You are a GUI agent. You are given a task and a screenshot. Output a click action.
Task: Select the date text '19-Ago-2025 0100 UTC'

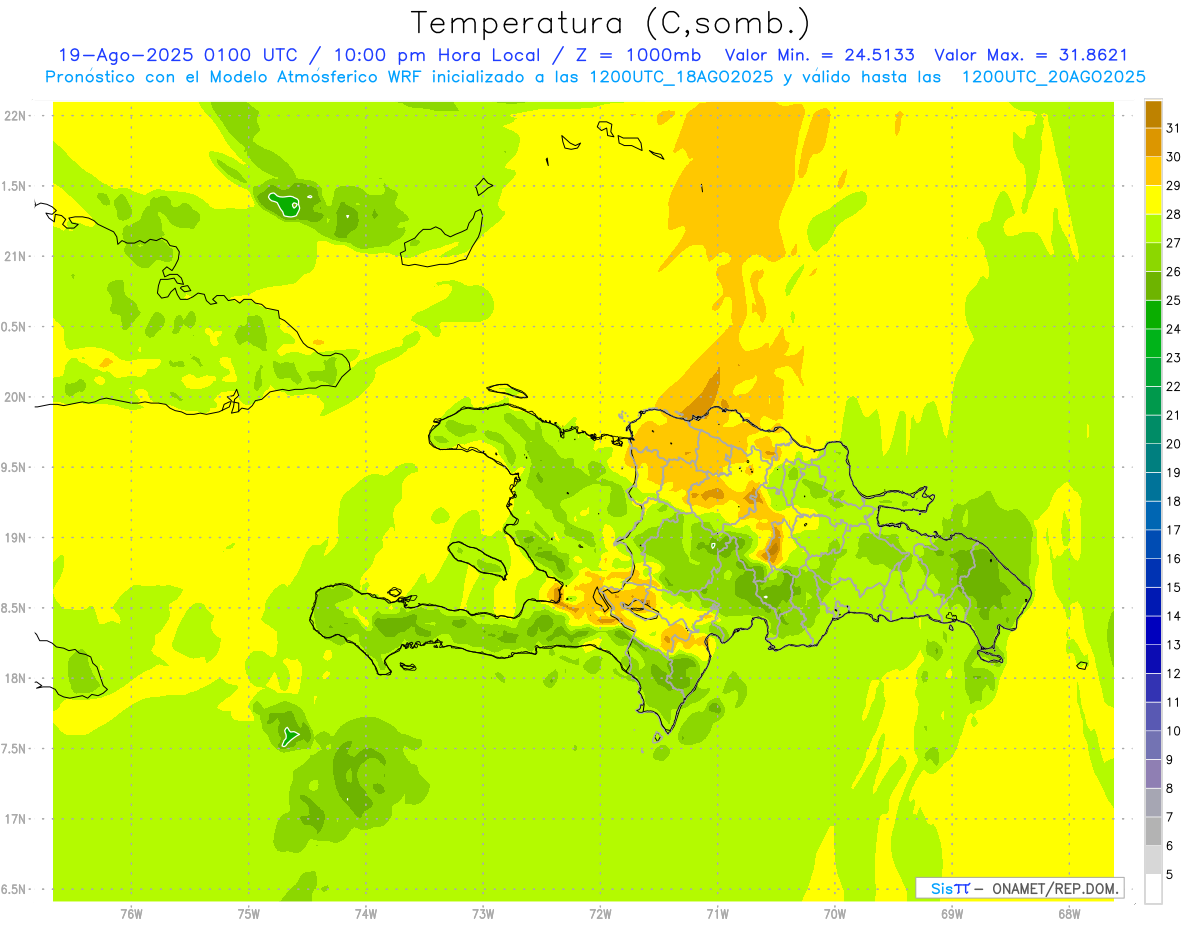click(x=180, y=56)
